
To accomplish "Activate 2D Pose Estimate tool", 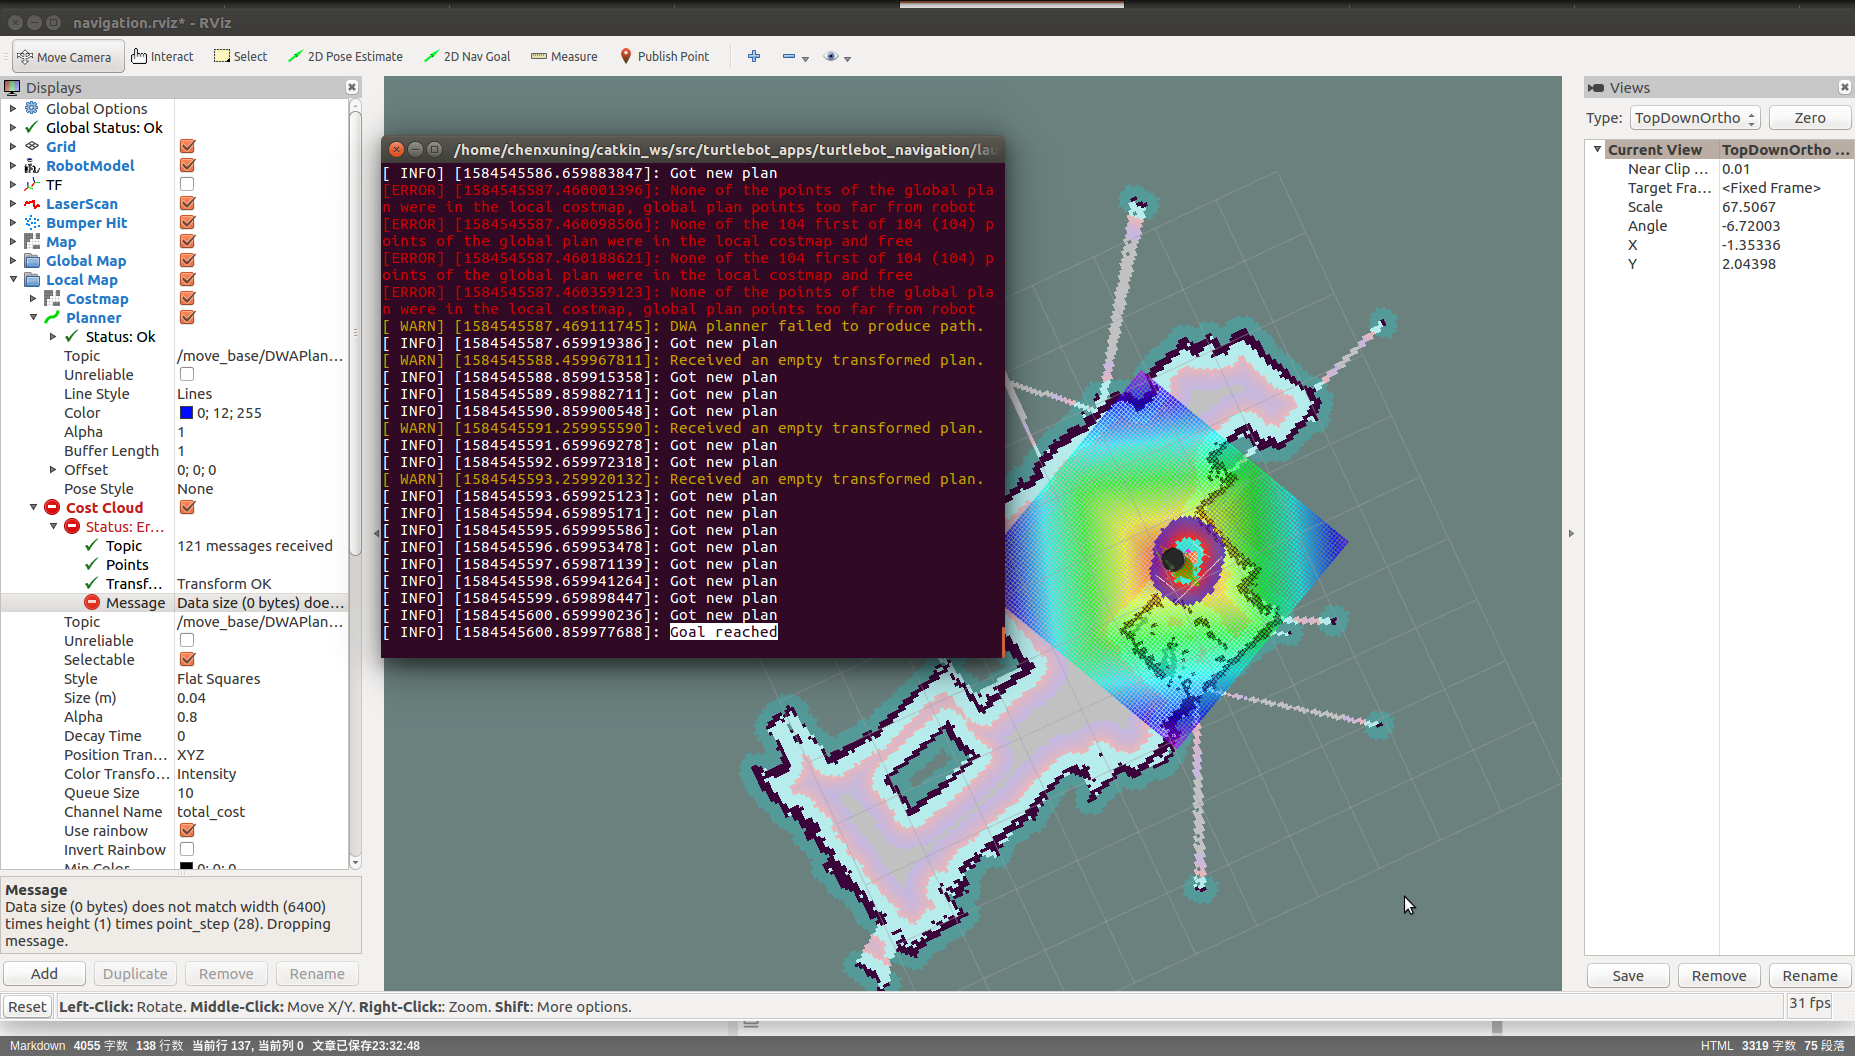I will click(x=345, y=57).
